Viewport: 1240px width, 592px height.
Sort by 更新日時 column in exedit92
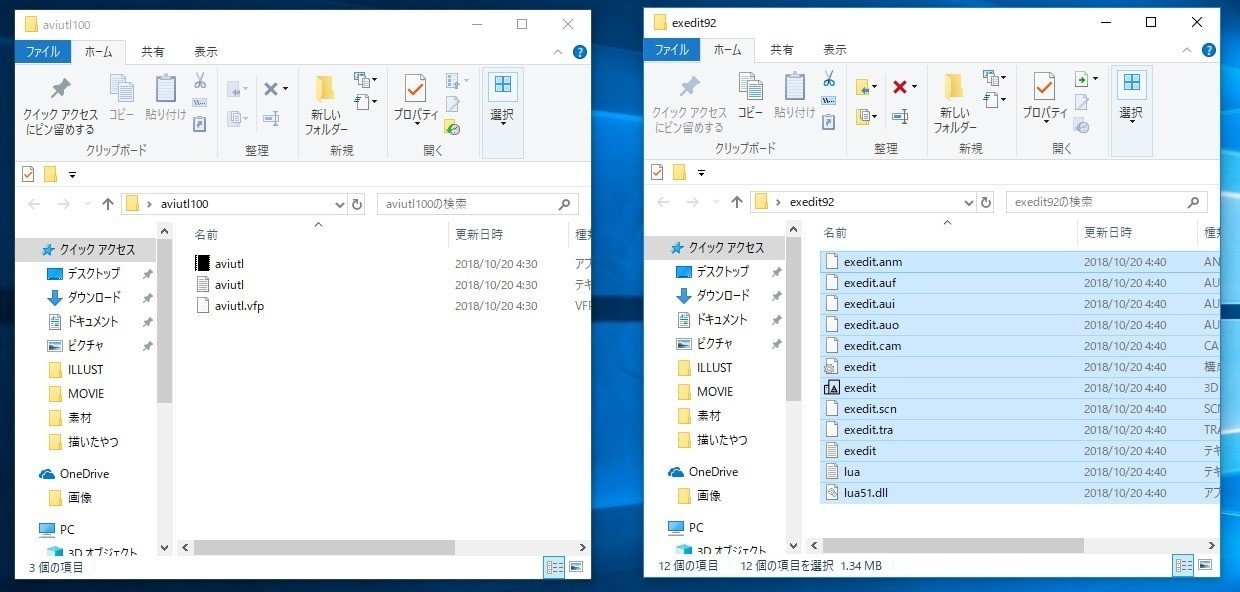pyautogui.click(x=1108, y=233)
